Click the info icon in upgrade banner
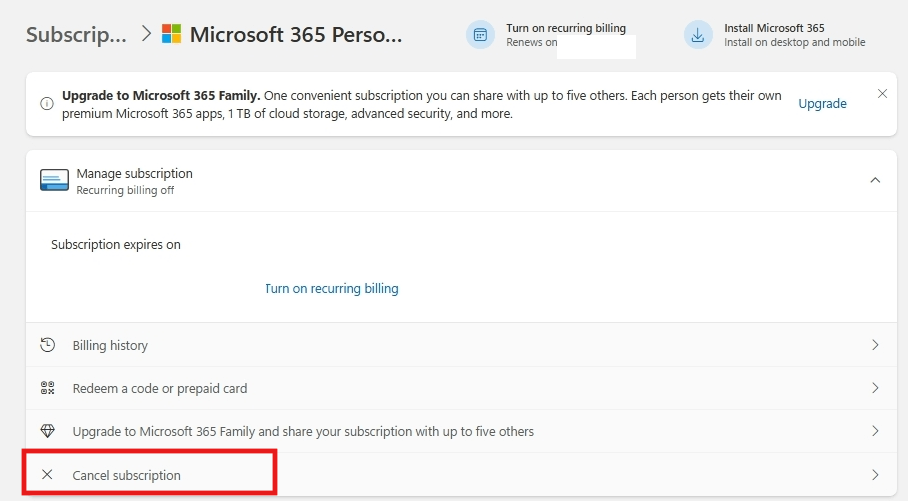Screen dimensions: 908x501 pos(47,104)
